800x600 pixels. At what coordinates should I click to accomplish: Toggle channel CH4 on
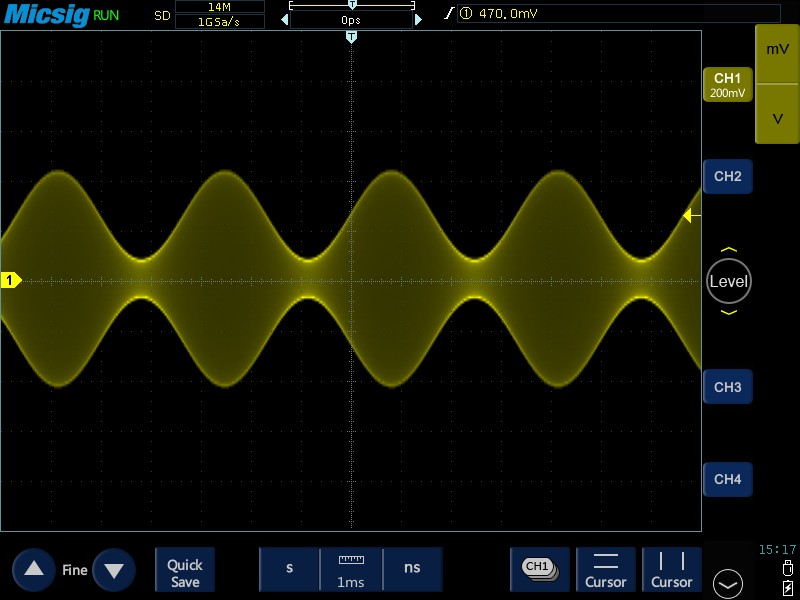pyautogui.click(x=727, y=480)
